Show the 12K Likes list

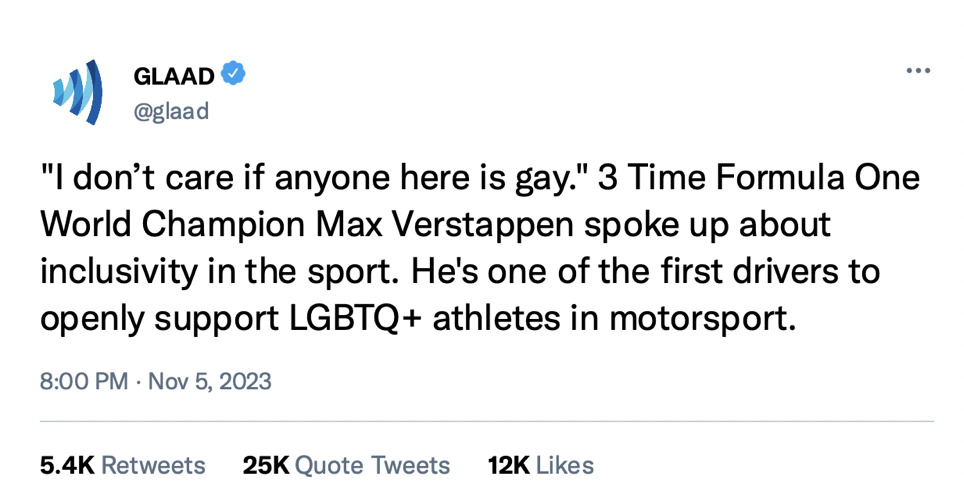click(x=540, y=465)
